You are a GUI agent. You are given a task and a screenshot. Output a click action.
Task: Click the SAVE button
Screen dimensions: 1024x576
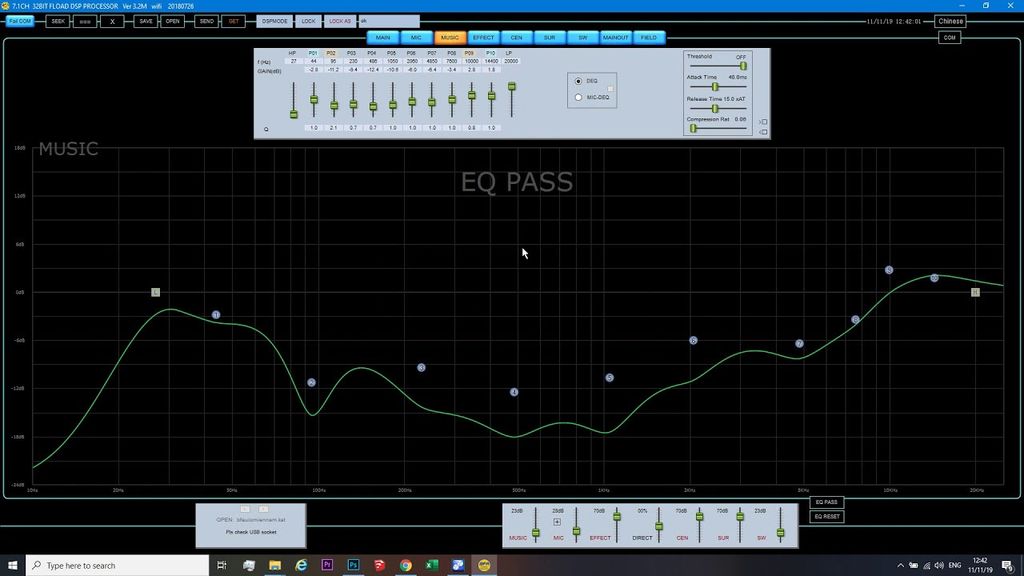pyautogui.click(x=146, y=21)
